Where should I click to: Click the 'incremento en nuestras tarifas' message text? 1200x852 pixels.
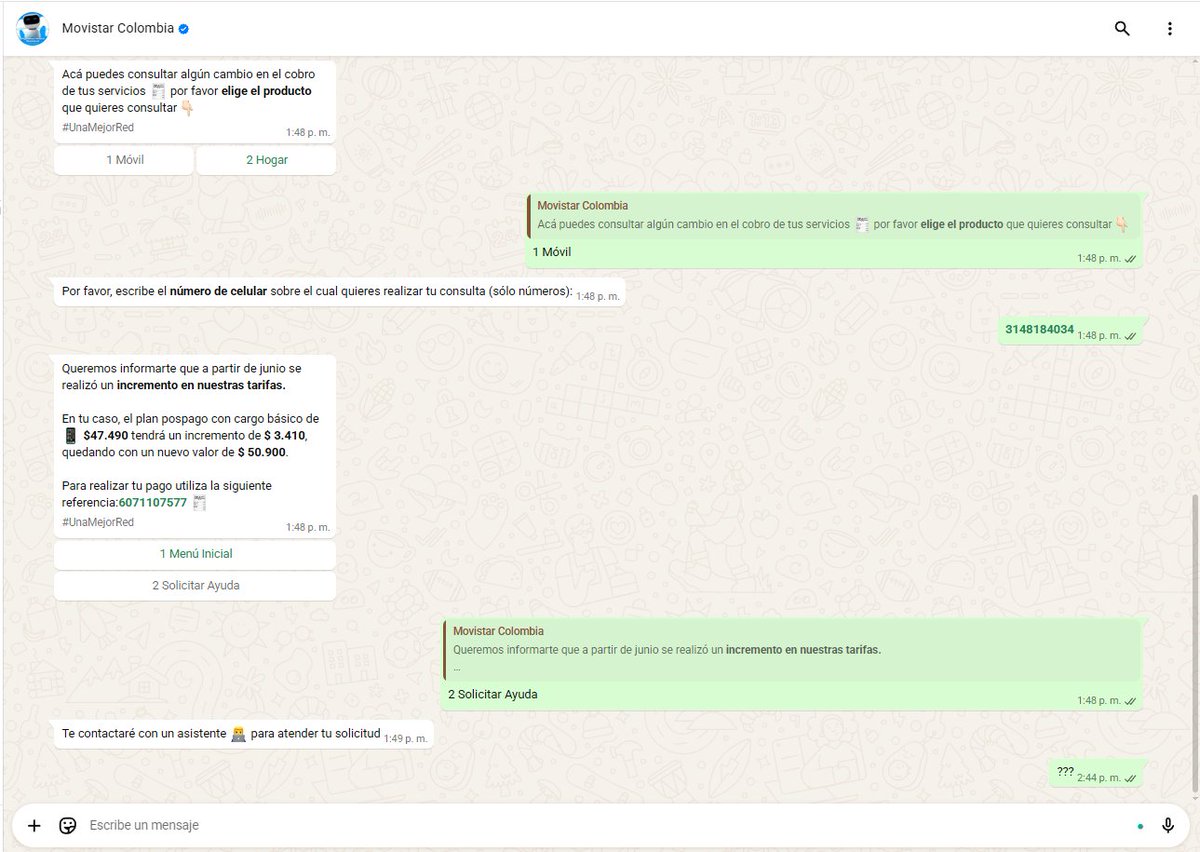coord(201,385)
